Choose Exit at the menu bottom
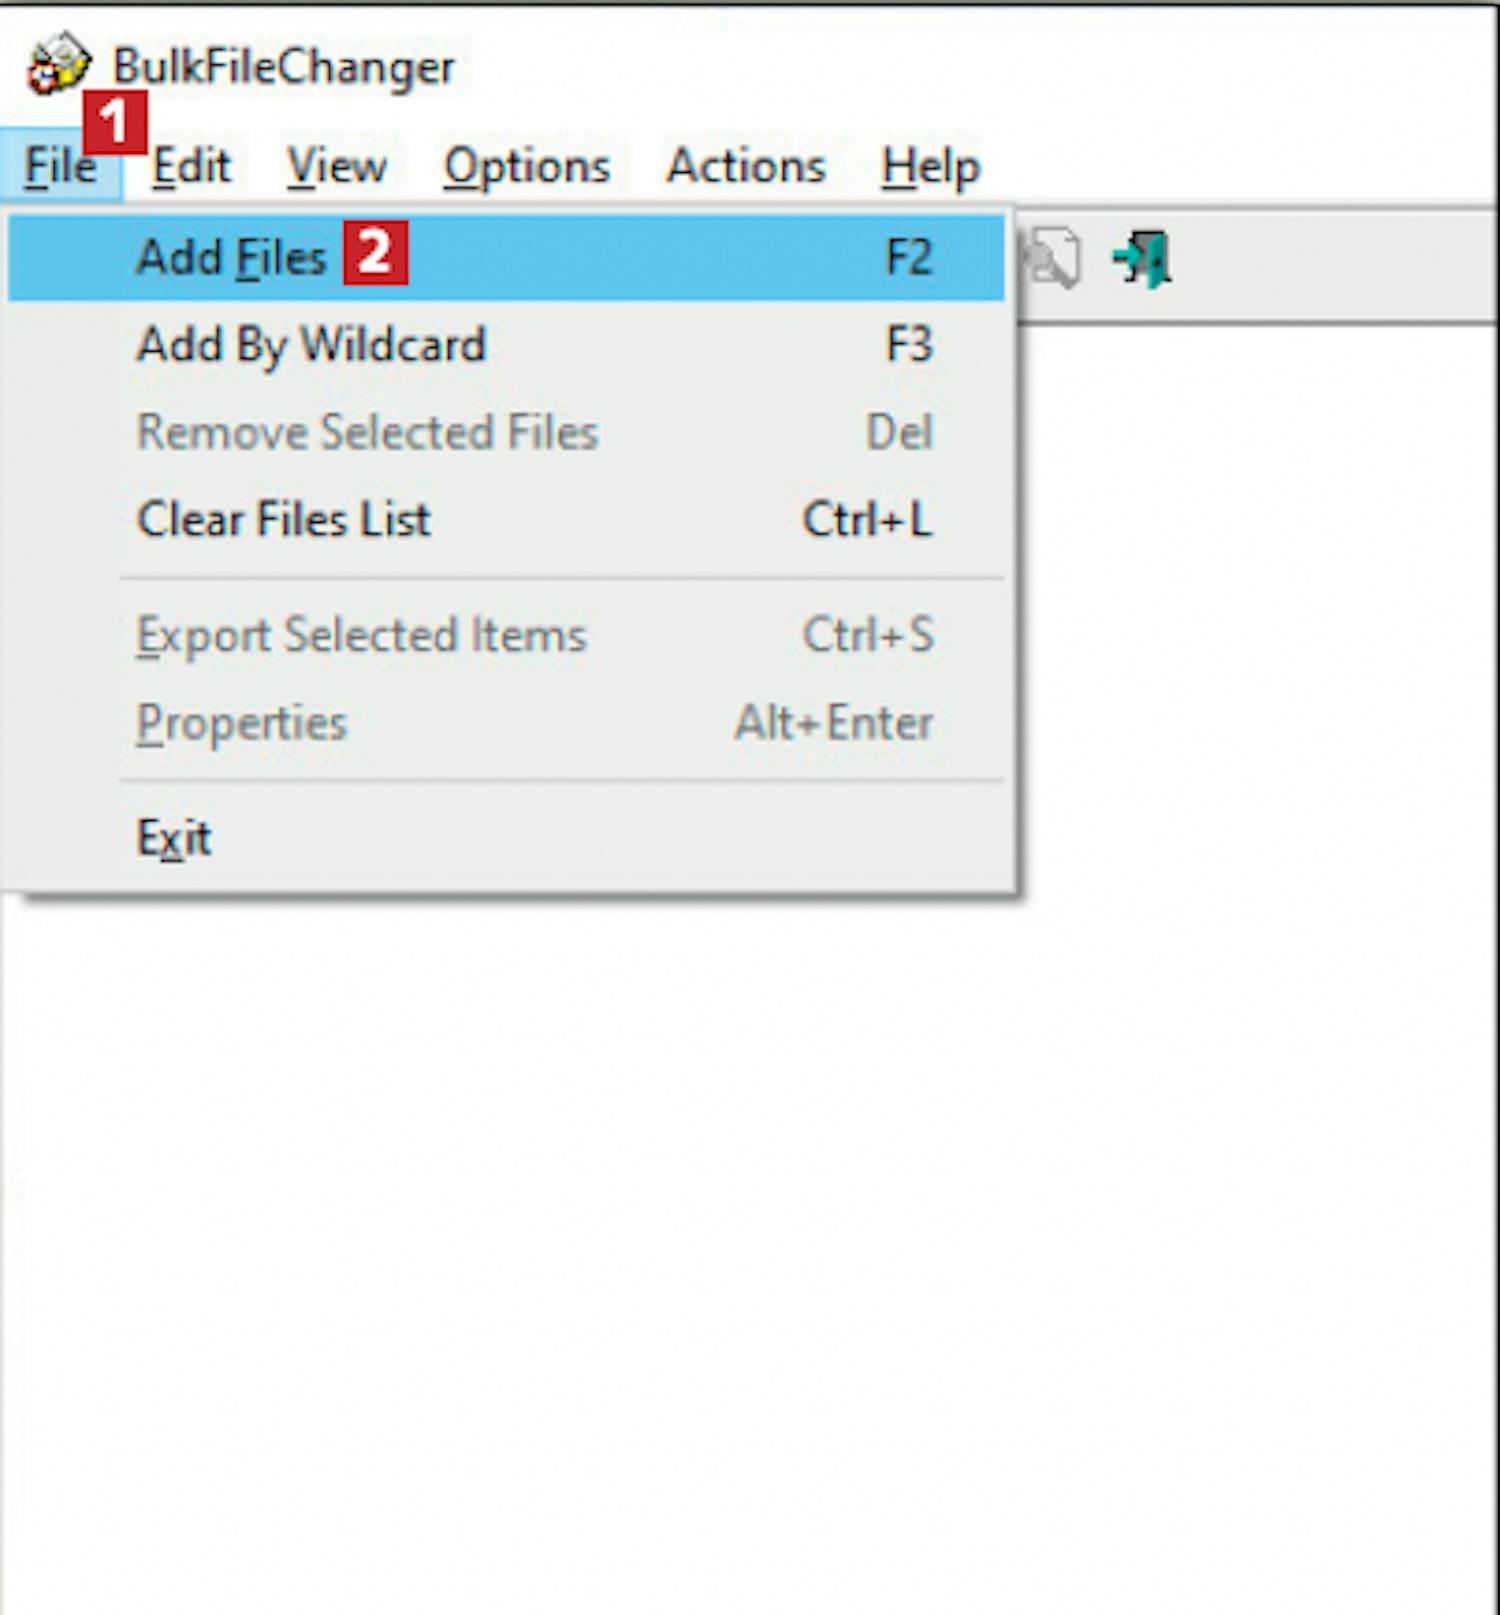This screenshot has height=1615, width=1500. (506, 838)
